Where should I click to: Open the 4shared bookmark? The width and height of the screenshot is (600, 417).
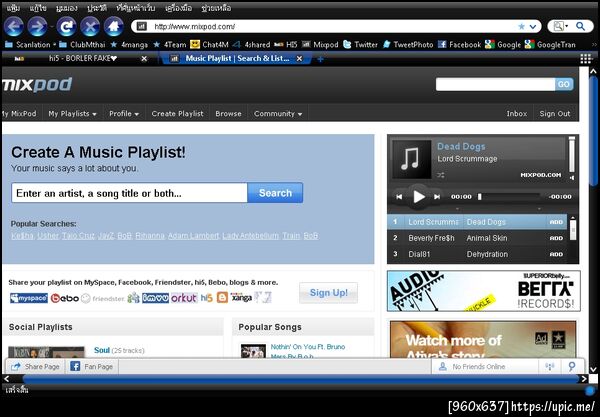[x=251, y=45]
